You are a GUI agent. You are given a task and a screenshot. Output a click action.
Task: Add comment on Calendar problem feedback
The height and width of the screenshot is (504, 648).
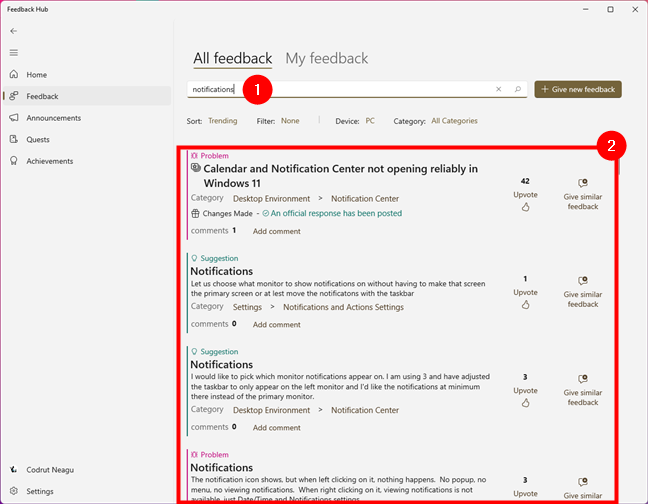[x=276, y=231]
